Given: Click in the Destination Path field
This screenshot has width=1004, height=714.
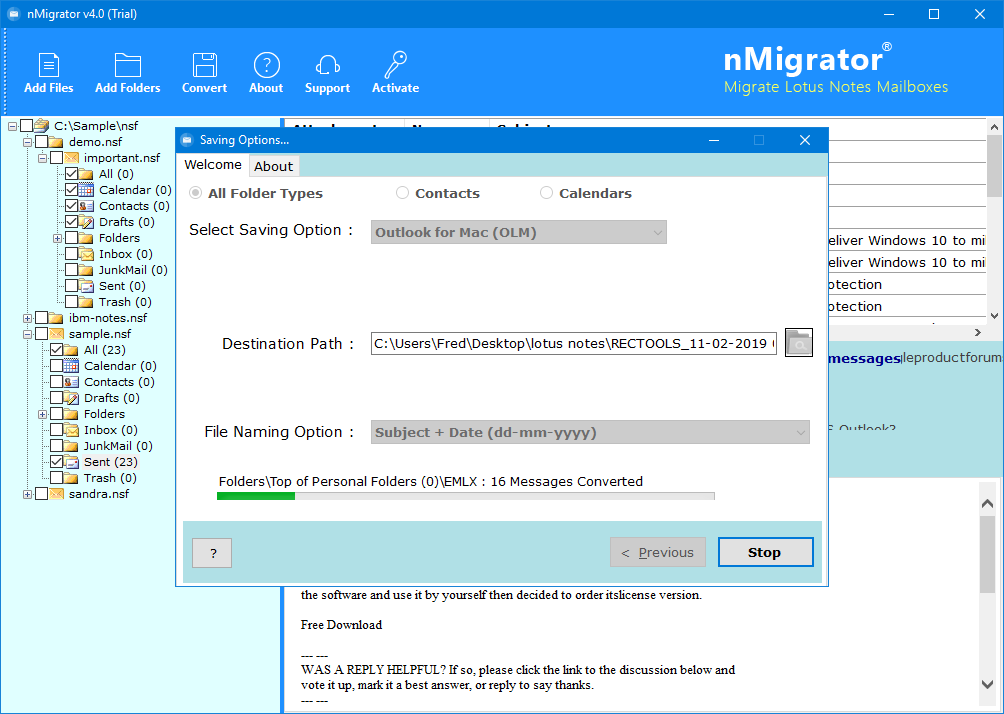Looking at the screenshot, I should point(574,343).
